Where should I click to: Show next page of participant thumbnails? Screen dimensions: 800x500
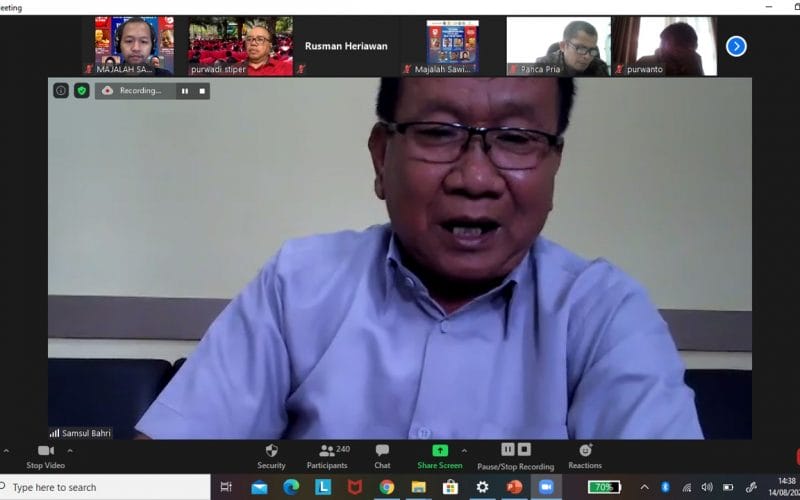pyautogui.click(x=736, y=46)
